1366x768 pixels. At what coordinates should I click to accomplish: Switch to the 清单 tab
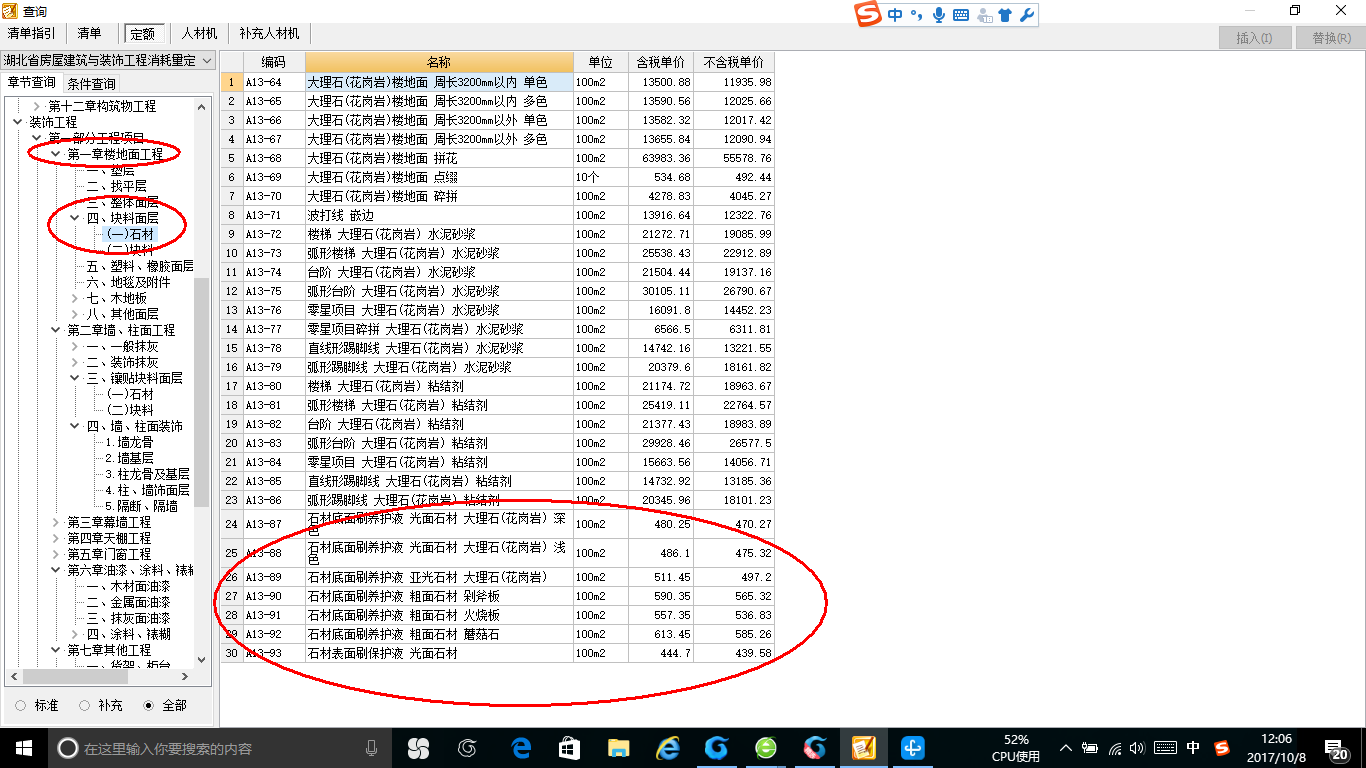(90, 34)
